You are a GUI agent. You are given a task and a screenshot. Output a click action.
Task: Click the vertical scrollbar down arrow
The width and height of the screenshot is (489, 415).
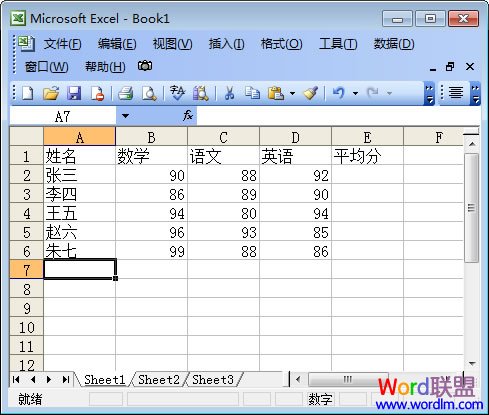point(472,364)
